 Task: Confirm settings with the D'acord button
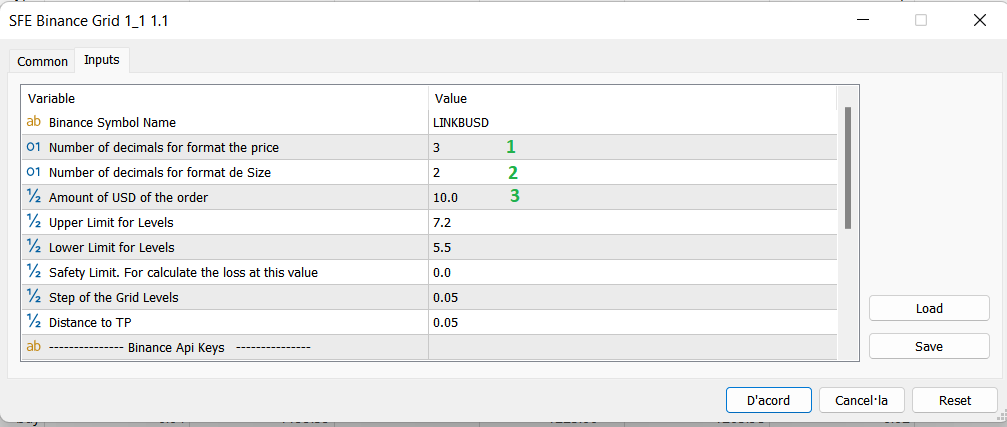click(x=768, y=400)
